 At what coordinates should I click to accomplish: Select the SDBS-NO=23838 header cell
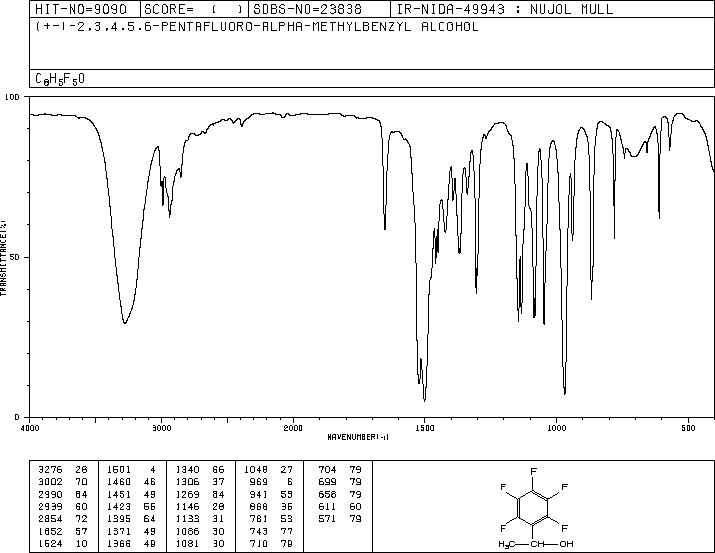(319, 9)
